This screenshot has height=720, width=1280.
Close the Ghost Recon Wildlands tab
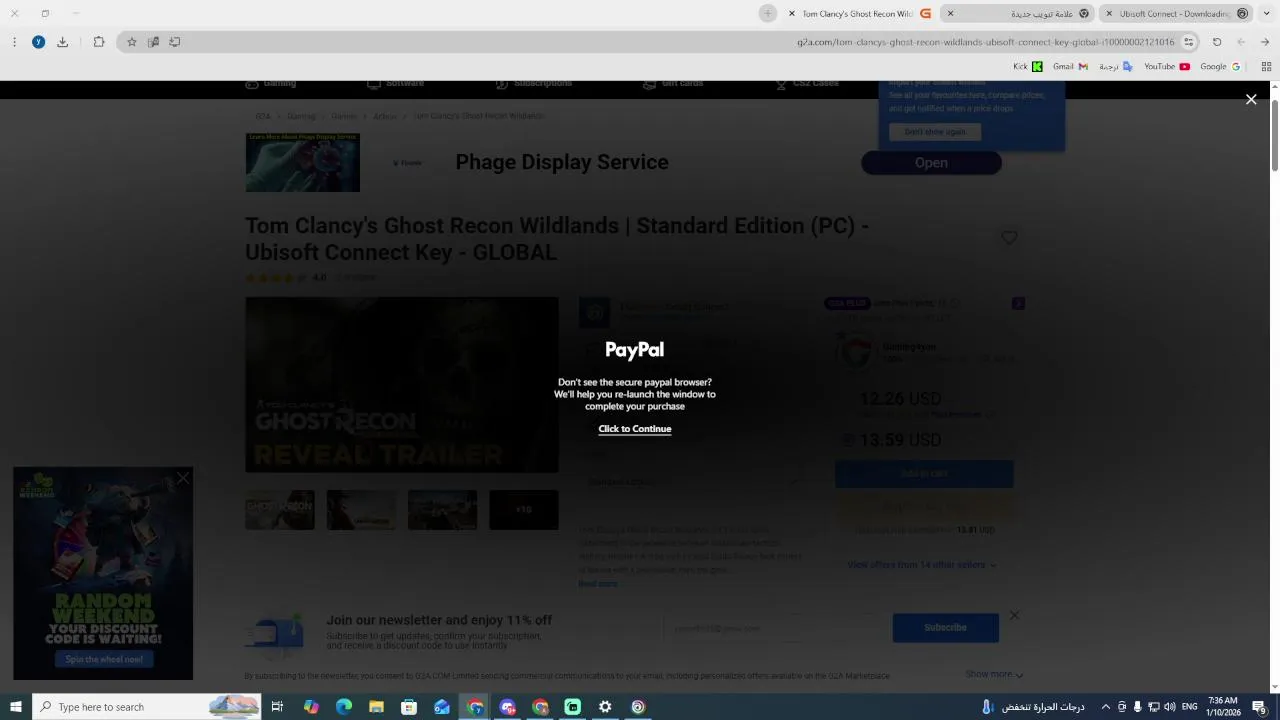792,13
